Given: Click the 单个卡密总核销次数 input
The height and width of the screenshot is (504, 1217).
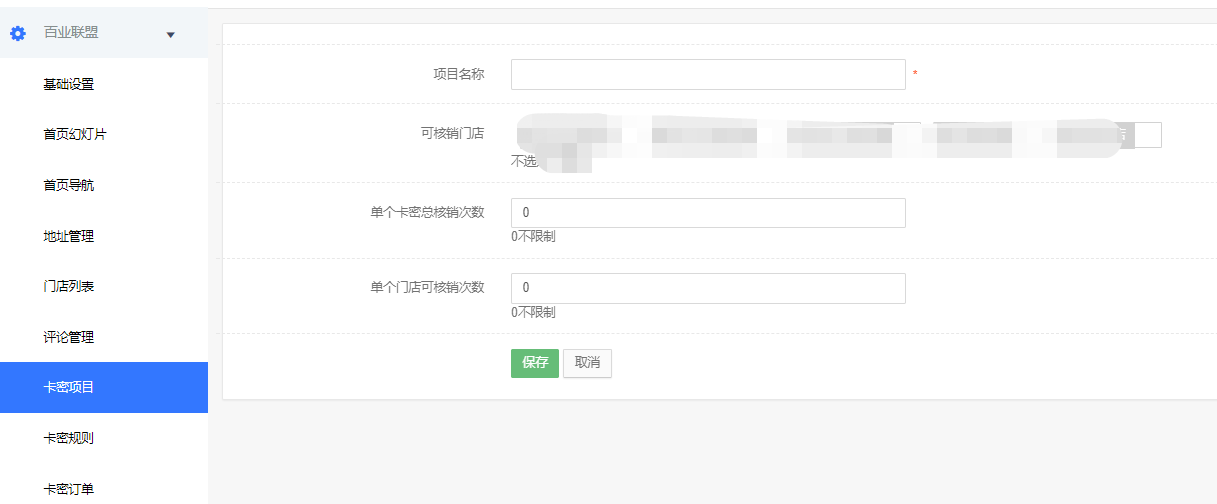Looking at the screenshot, I should pos(708,213).
